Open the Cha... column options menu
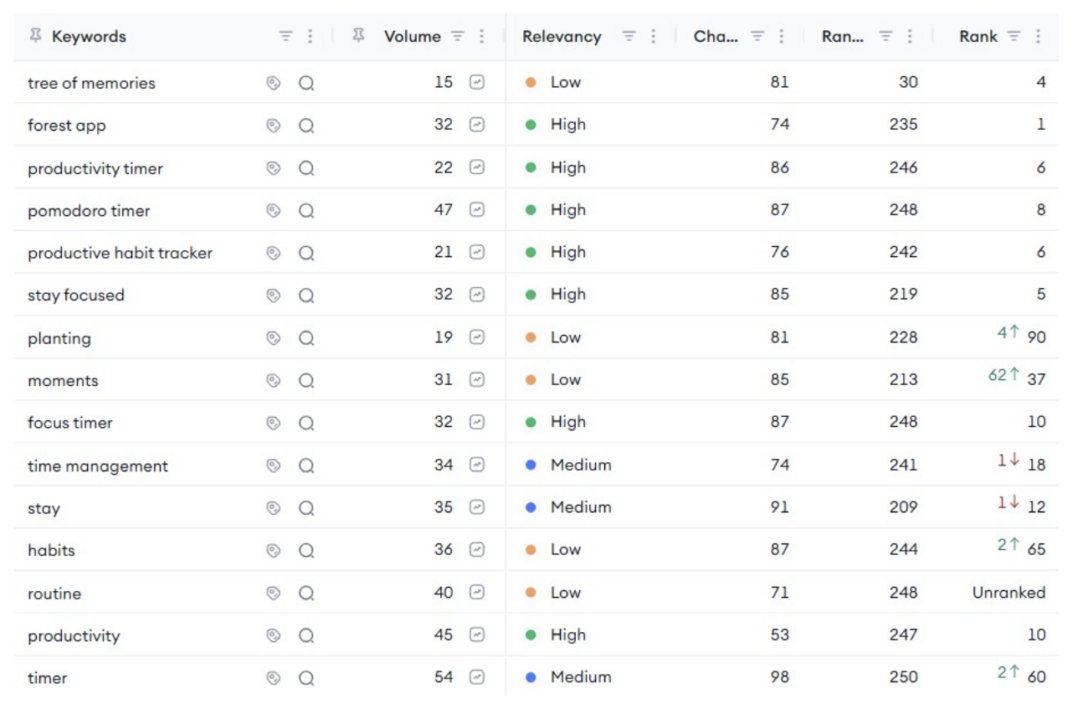This screenshot has width=1078, height=720. tap(781, 36)
